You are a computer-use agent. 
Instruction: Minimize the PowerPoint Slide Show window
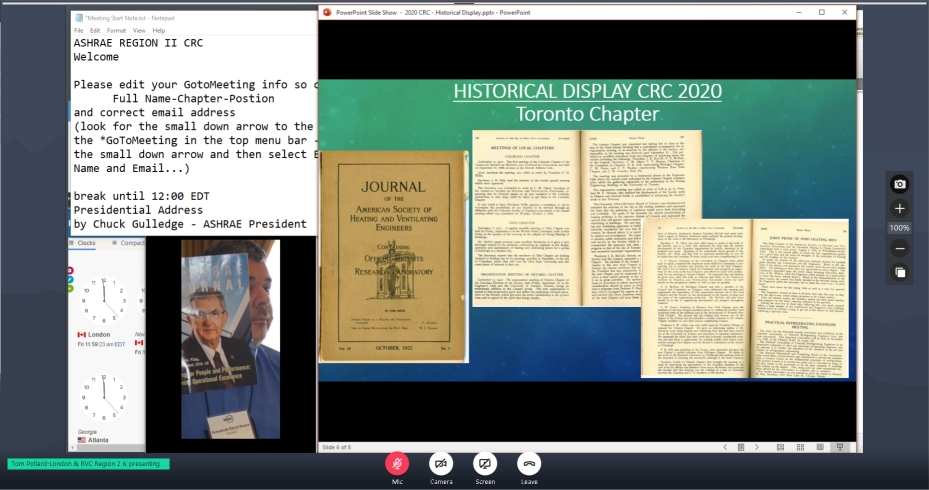click(799, 12)
